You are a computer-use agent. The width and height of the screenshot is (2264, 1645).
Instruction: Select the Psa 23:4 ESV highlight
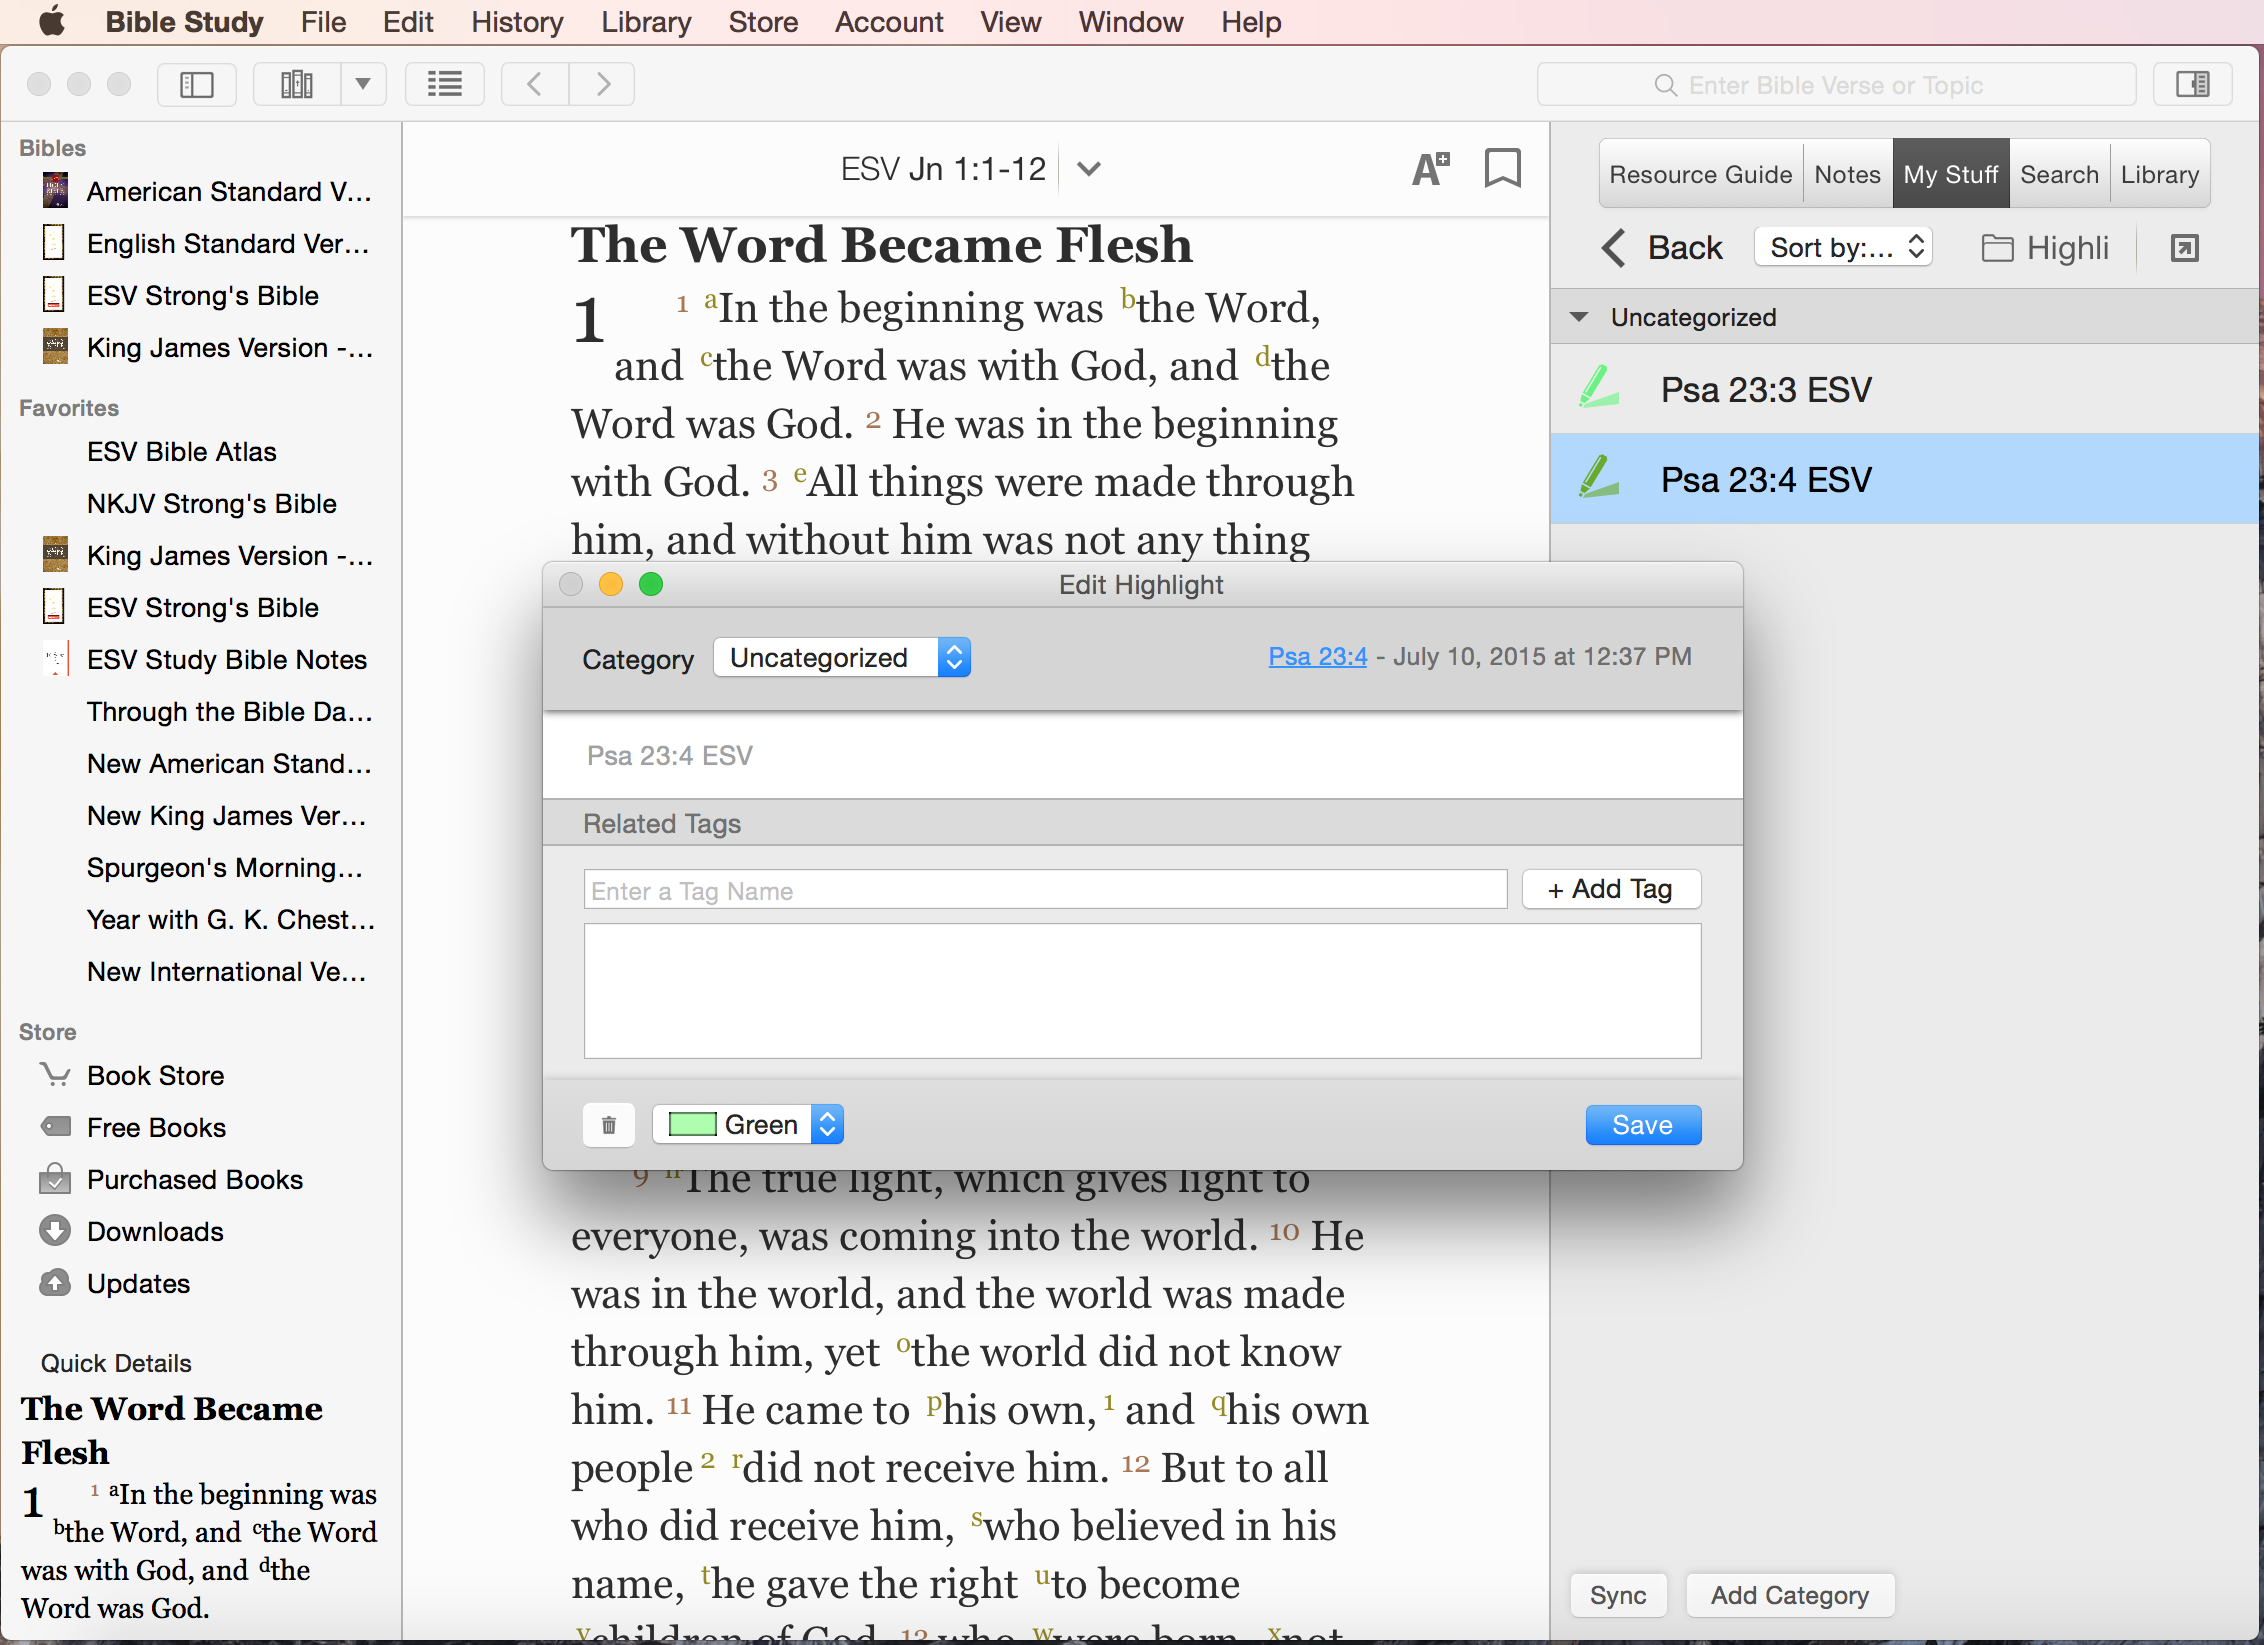[1906, 479]
